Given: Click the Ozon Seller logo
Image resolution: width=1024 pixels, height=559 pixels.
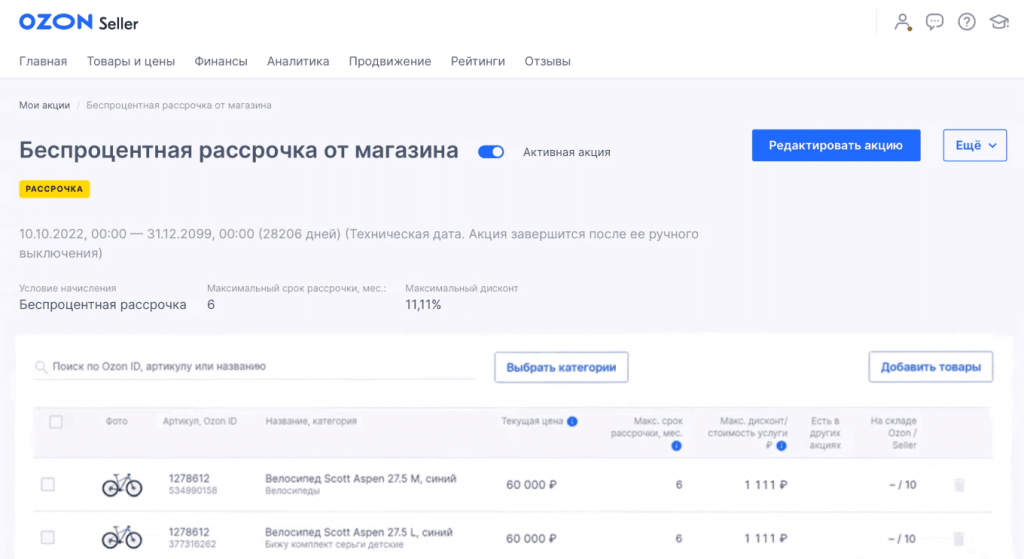Looking at the screenshot, I should tap(79, 22).
